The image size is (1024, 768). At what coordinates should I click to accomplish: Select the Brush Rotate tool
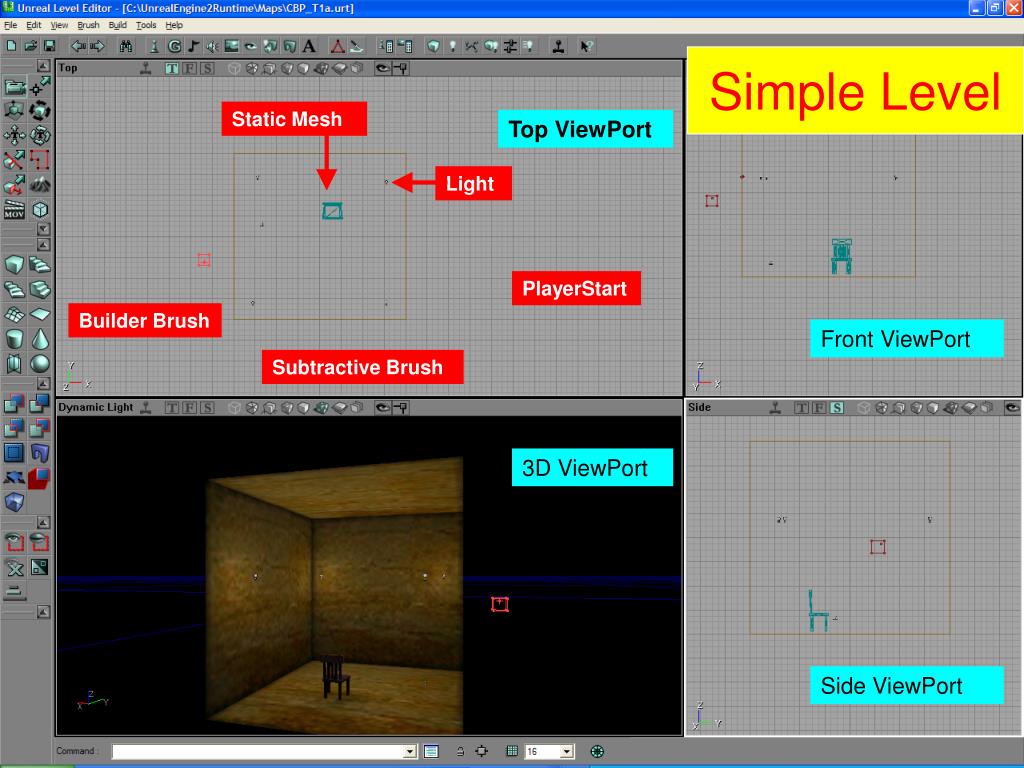click(x=40, y=110)
